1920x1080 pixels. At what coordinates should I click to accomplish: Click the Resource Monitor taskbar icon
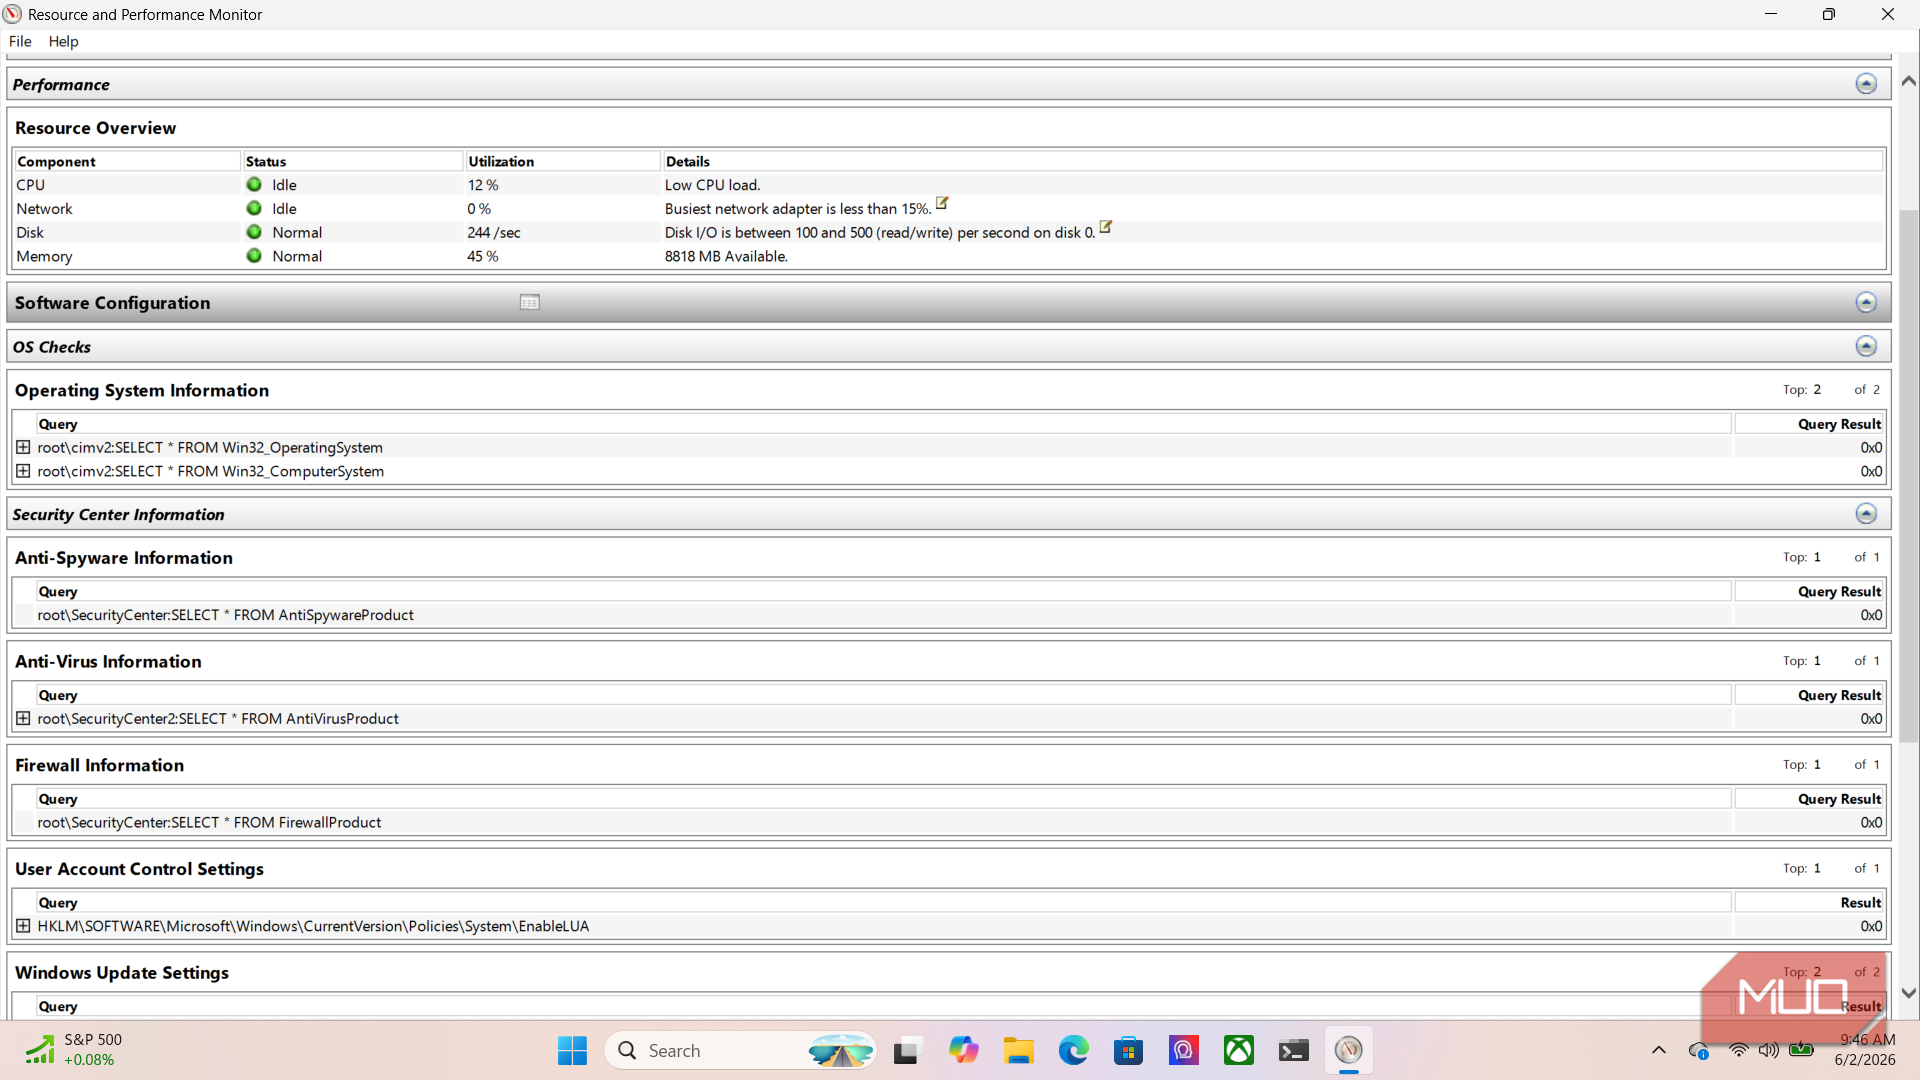[x=1349, y=1051]
